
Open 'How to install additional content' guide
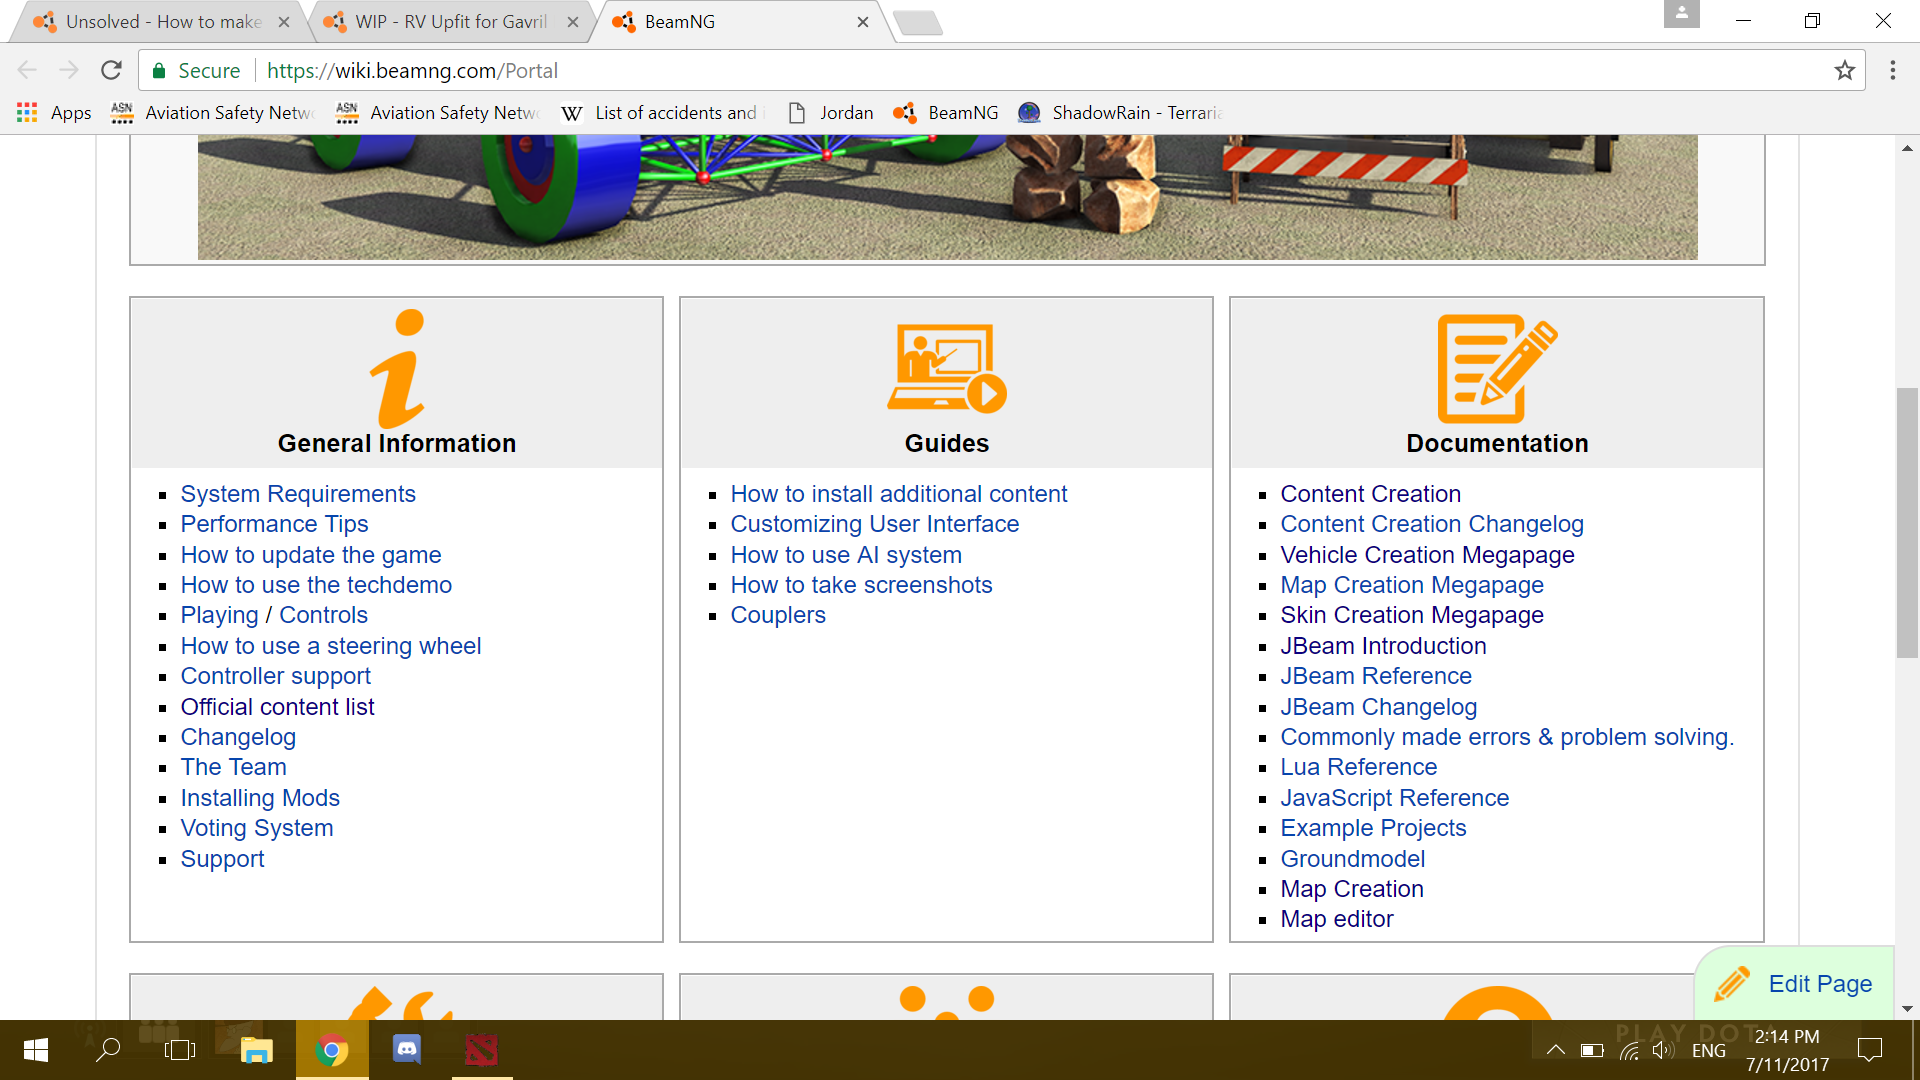click(898, 494)
